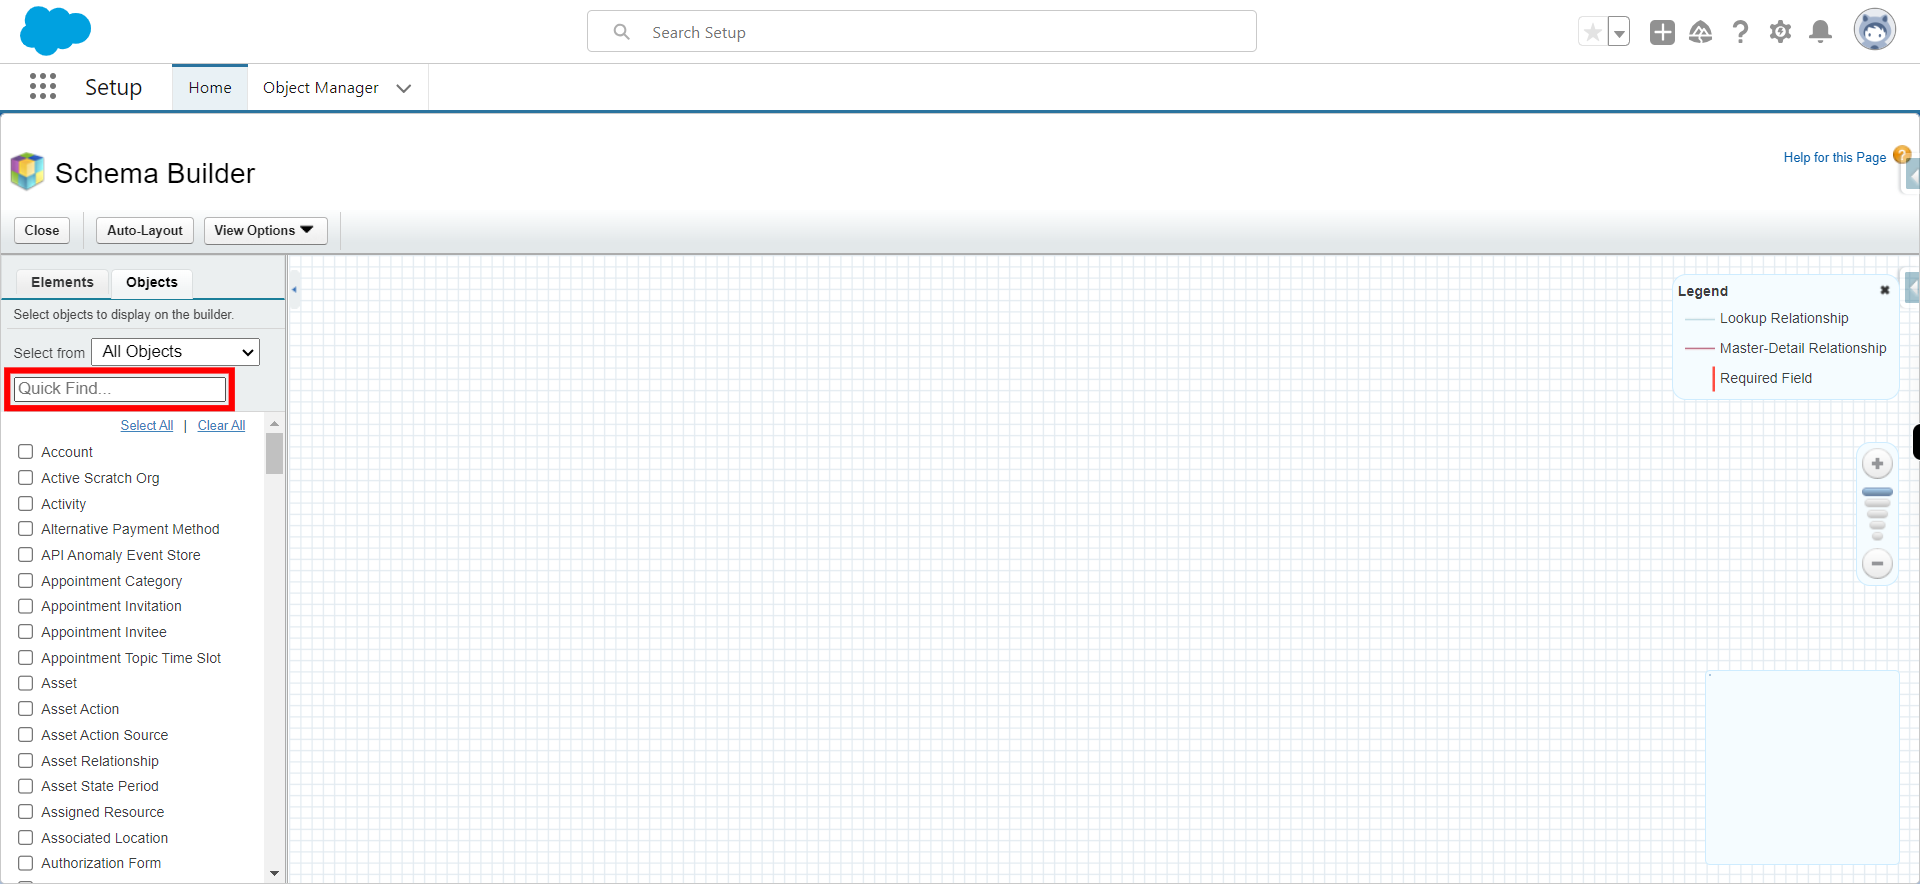The height and width of the screenshot is (884, 1920).
Task: Focus the Search Setup field
Action: pos(922,32)
